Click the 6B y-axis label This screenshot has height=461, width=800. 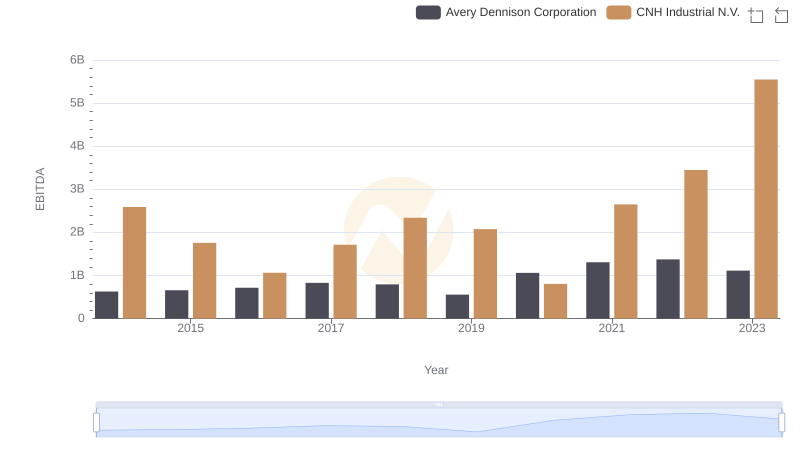77,60
